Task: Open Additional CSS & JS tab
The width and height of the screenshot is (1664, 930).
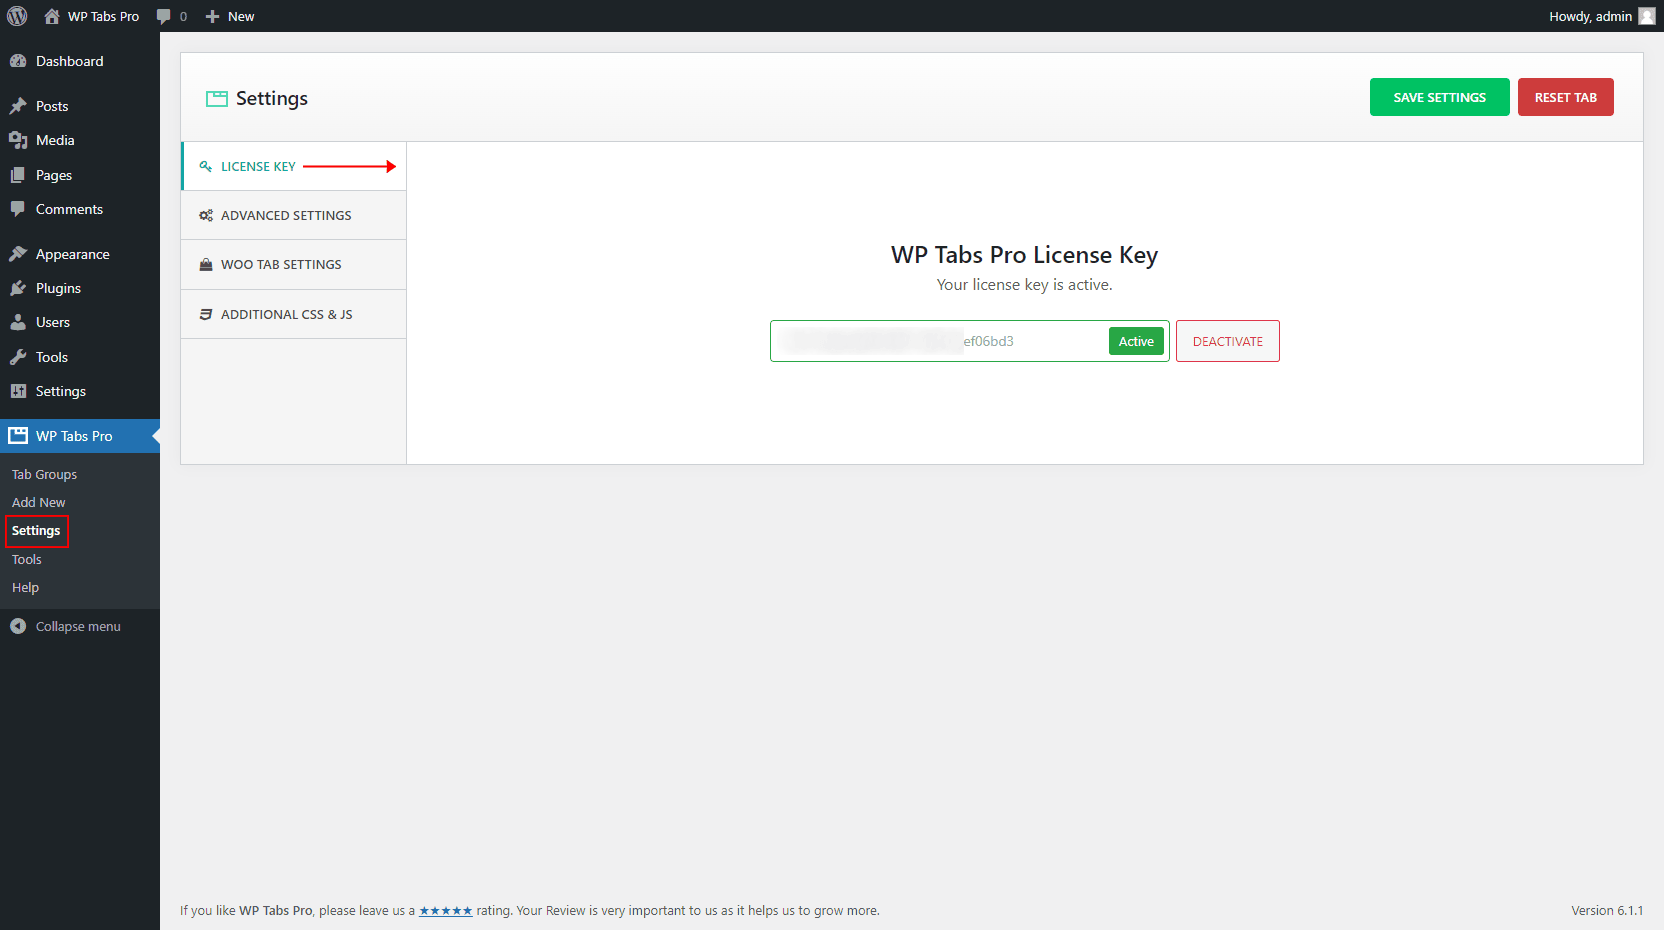Action: click(286, 314)
